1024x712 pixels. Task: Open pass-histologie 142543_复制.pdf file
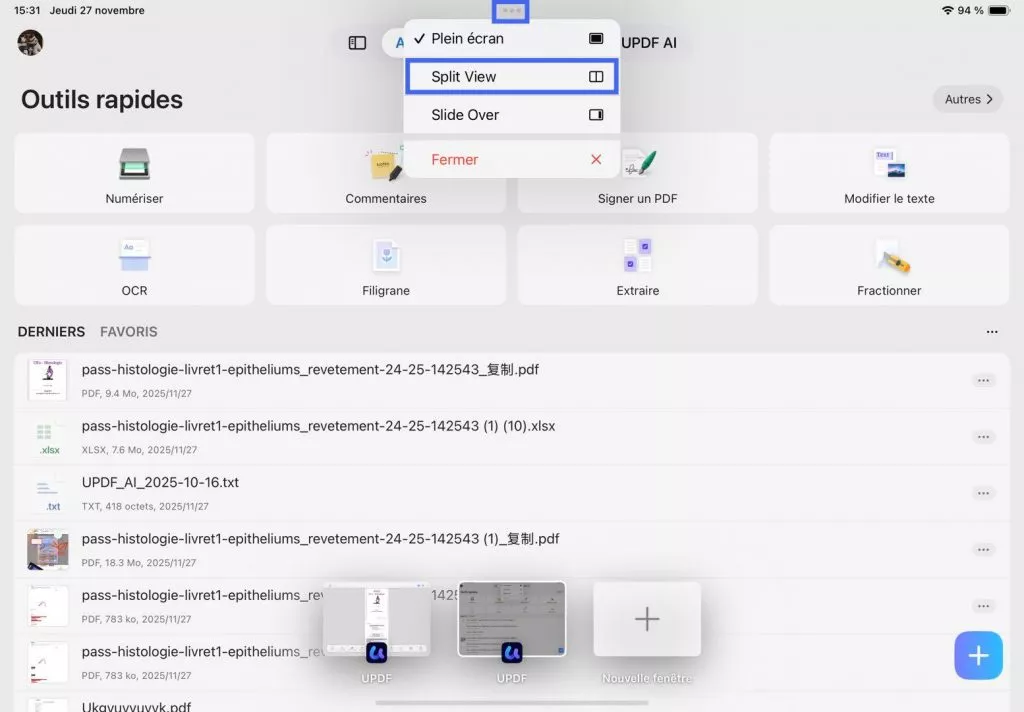click(511, 381)
